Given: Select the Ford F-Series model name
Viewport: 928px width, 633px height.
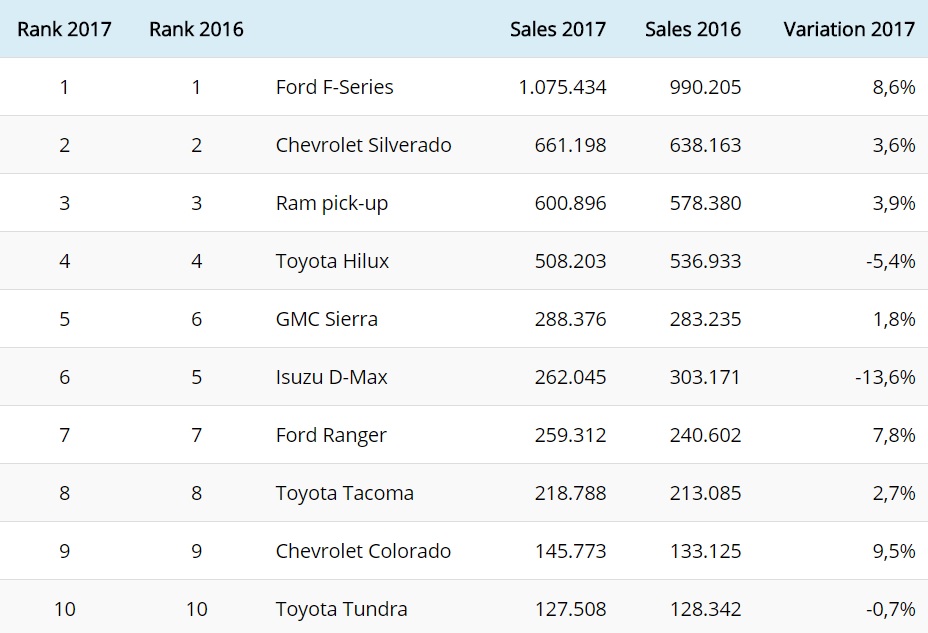Looking at the screenshot, I should point(334,87).
